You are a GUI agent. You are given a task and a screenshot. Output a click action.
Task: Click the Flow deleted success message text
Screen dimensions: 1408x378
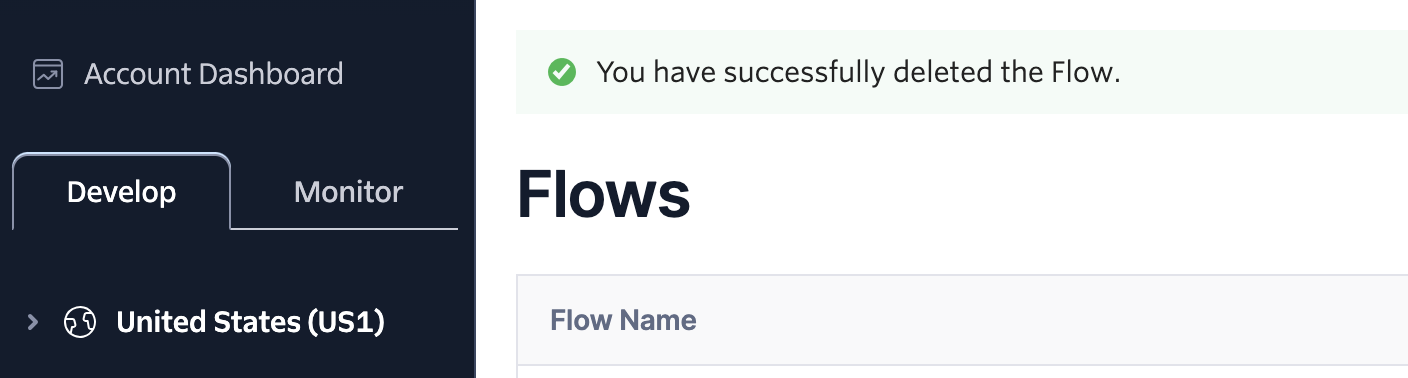click(859, 72)
